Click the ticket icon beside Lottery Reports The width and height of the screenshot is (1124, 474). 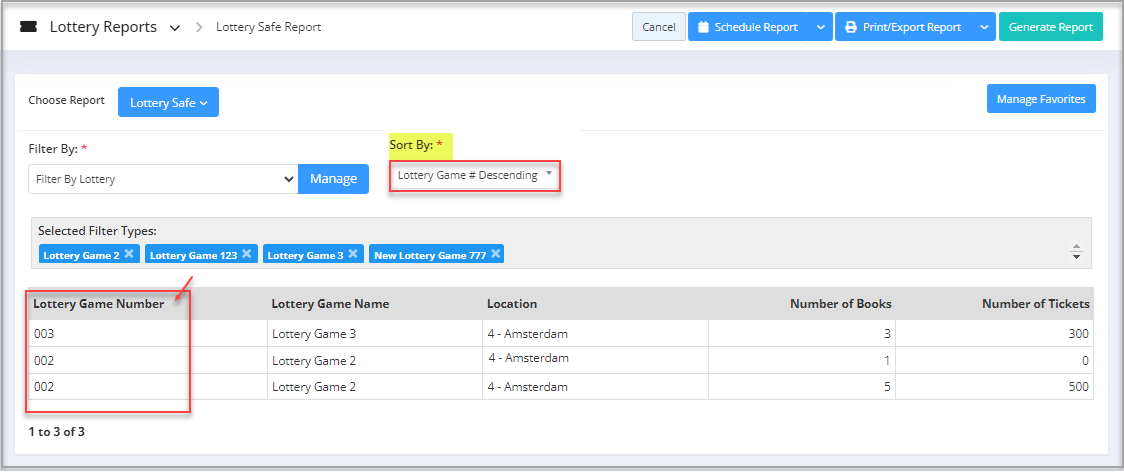pos(29,27)
